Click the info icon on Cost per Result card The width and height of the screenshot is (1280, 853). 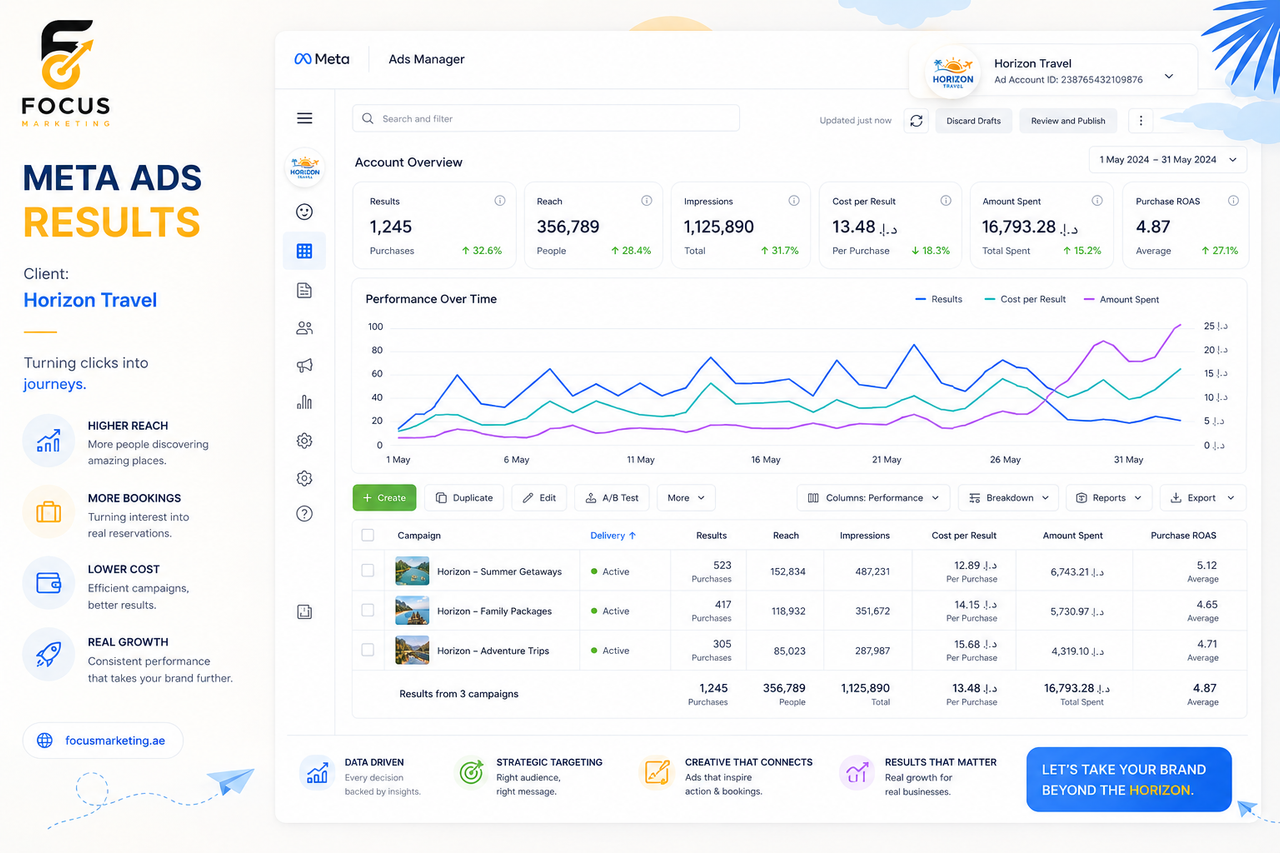[x=945, y=201]
